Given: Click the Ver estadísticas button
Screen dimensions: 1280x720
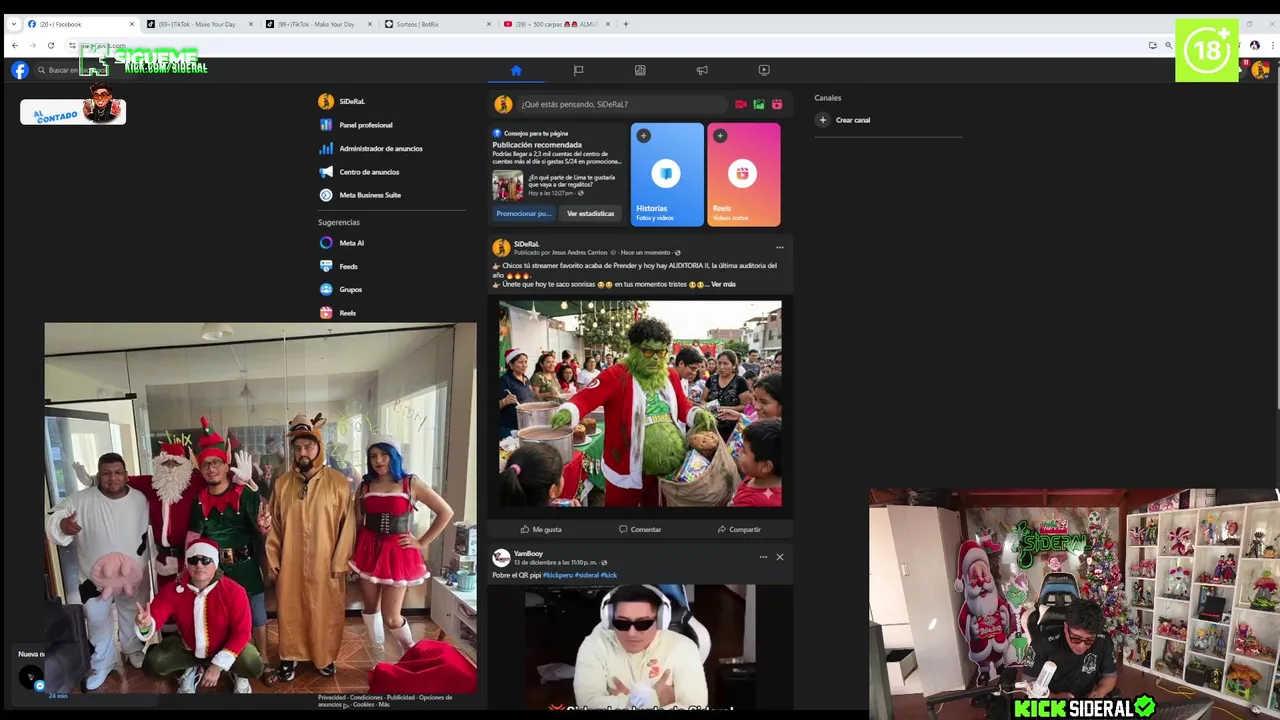Looking at the screenshot, I should pos(590,213).
